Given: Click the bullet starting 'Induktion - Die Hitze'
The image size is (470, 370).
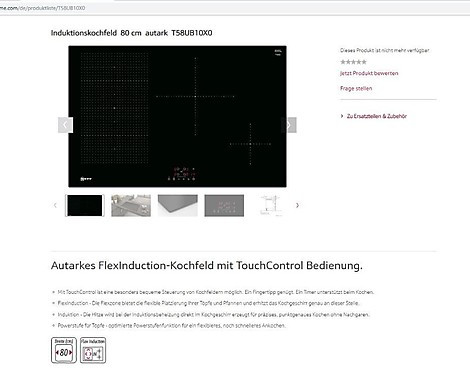Looking at the screenshot, I should coord(214,315).
